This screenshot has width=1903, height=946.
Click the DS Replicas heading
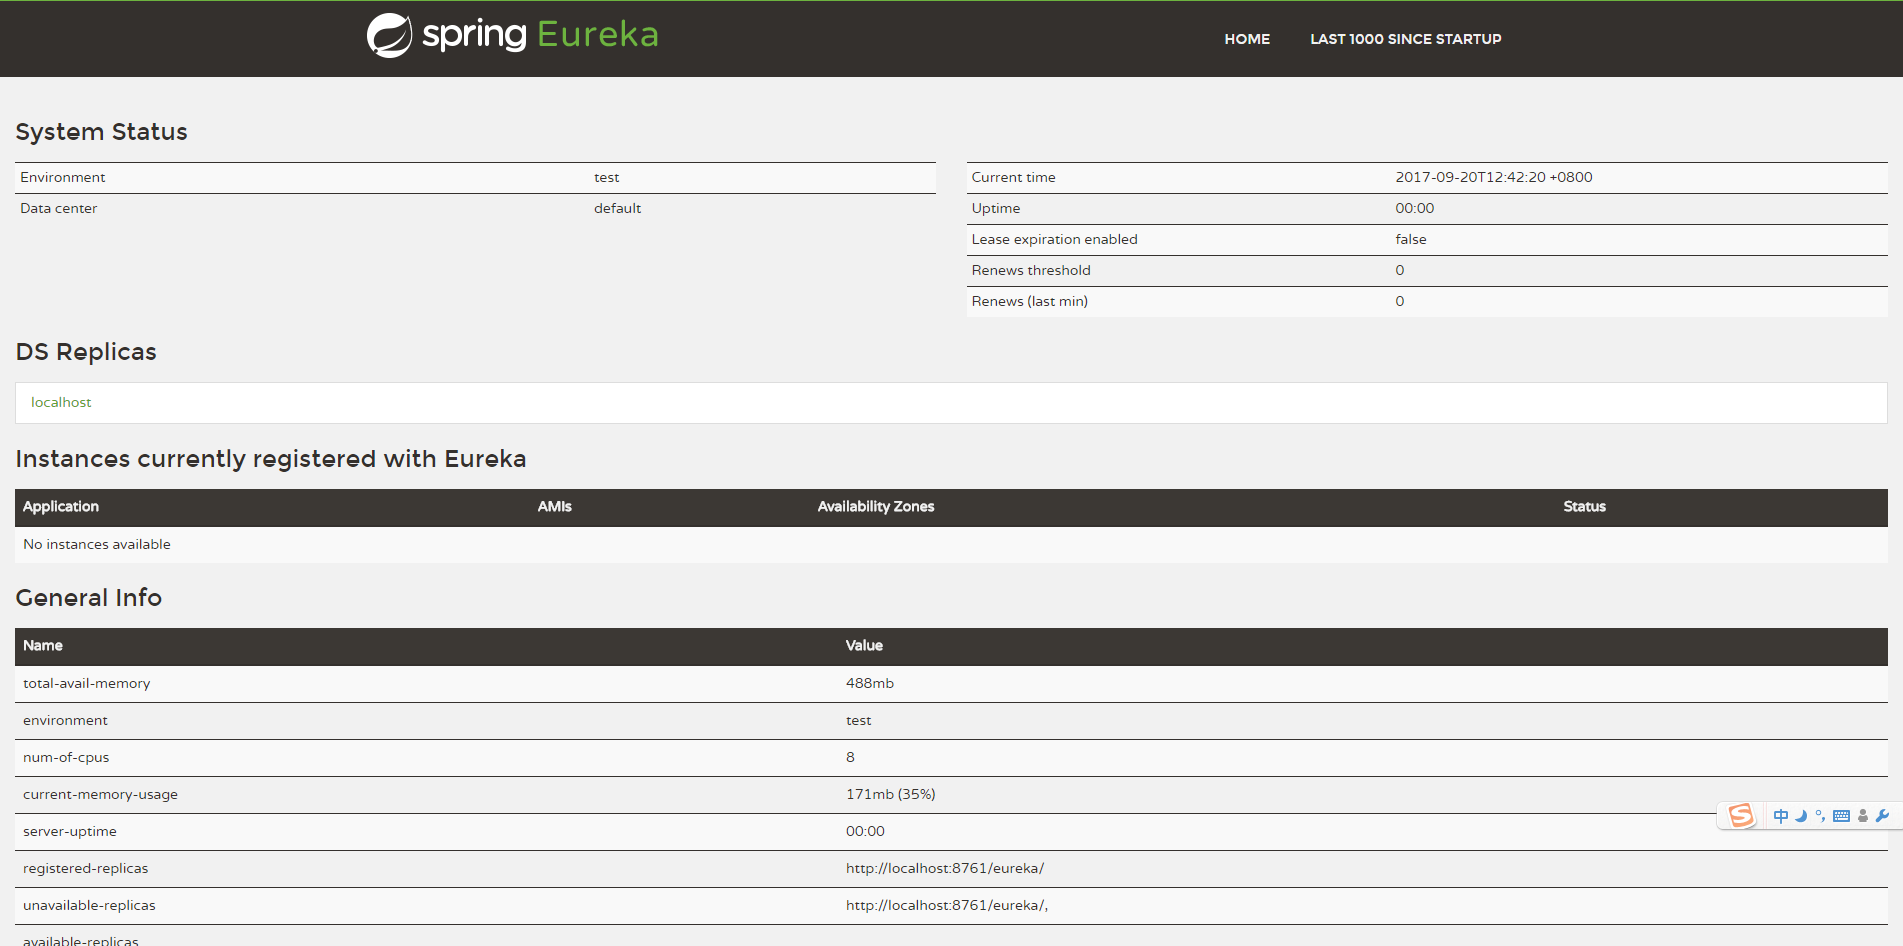tap(86, 352)
